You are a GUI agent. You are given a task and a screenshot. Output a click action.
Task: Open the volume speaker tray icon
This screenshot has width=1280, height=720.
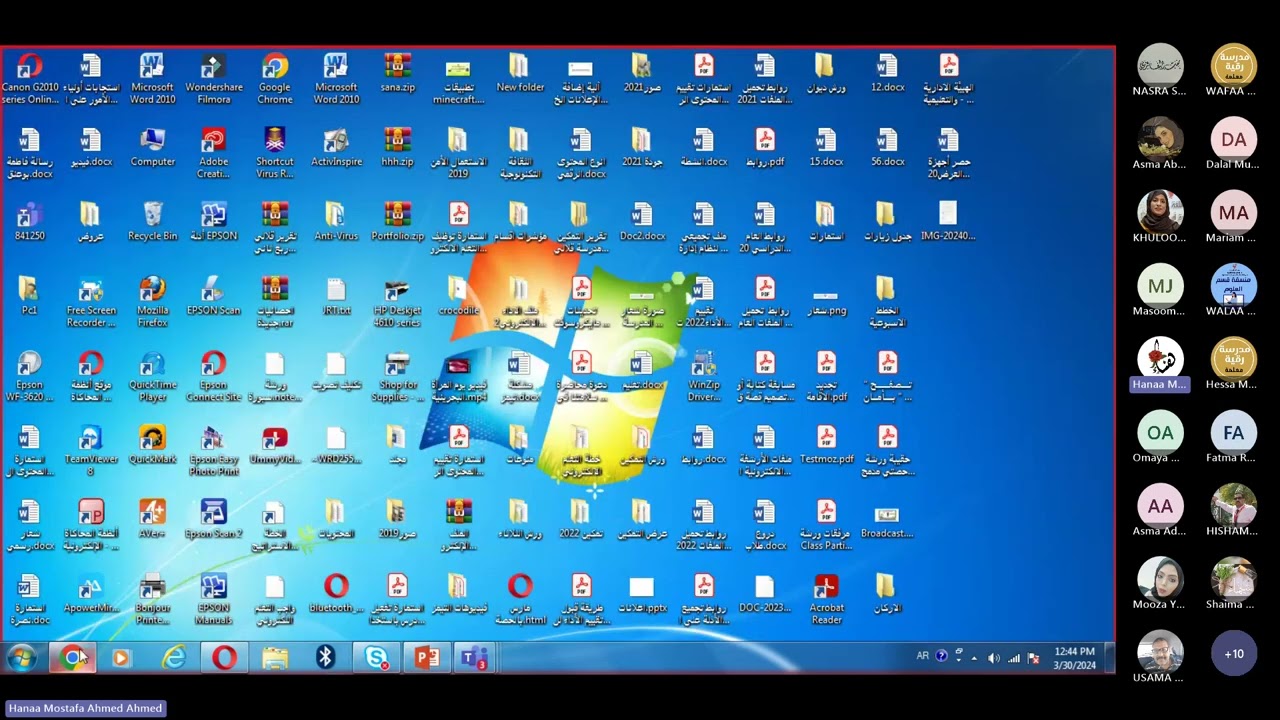point(994,658)
